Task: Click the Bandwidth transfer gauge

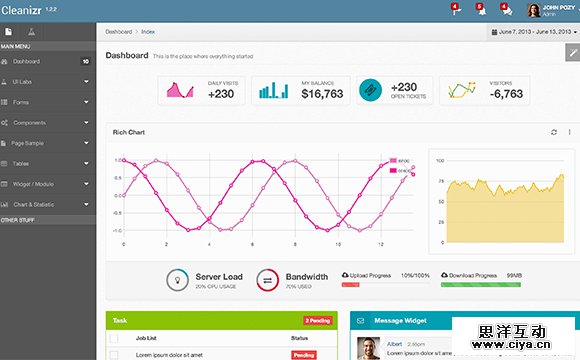Action: click(267, 280)
